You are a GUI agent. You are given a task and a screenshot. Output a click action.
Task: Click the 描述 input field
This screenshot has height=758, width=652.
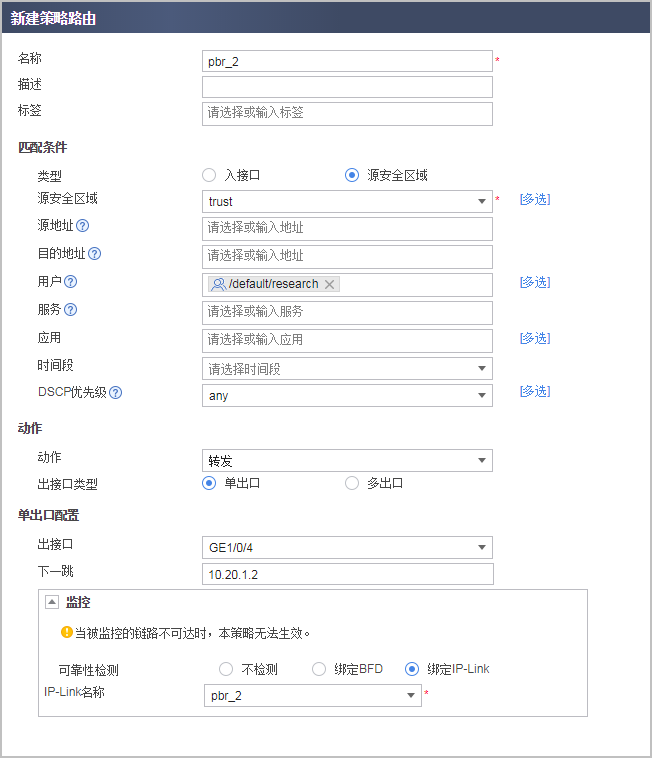[x=347, y=87]
